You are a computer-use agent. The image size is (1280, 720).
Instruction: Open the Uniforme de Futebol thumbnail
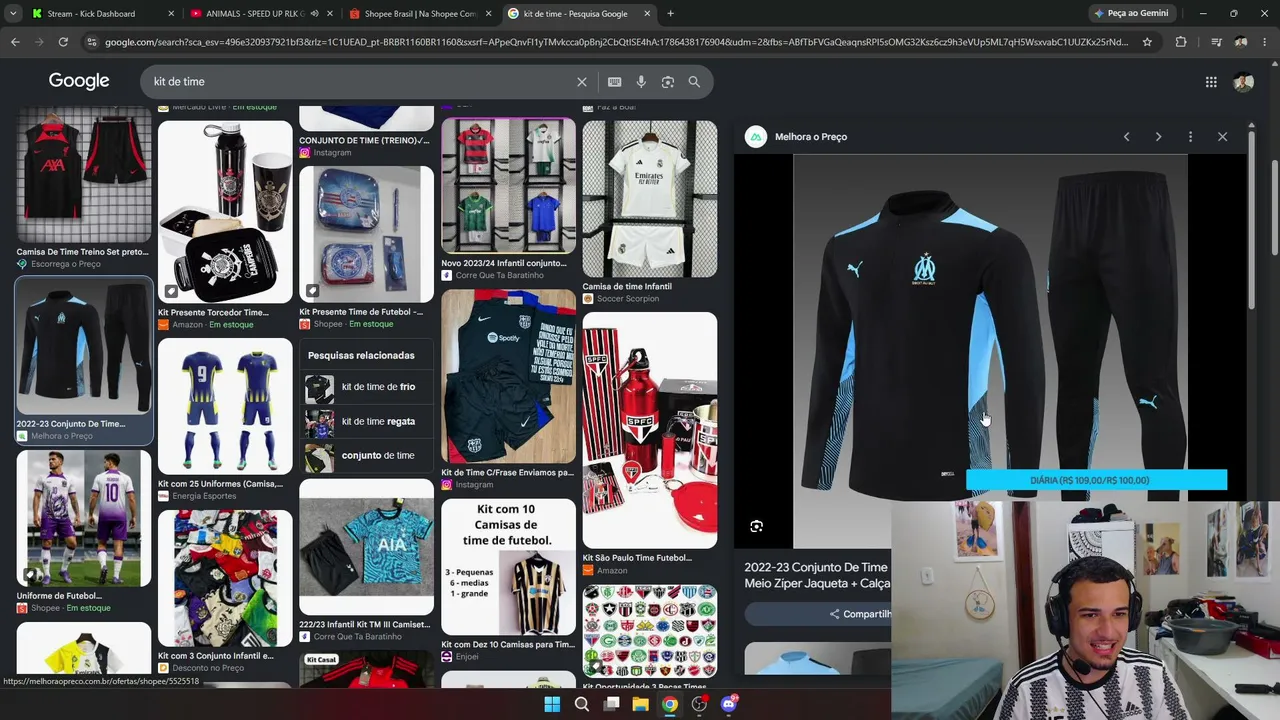tap(84, 518)
